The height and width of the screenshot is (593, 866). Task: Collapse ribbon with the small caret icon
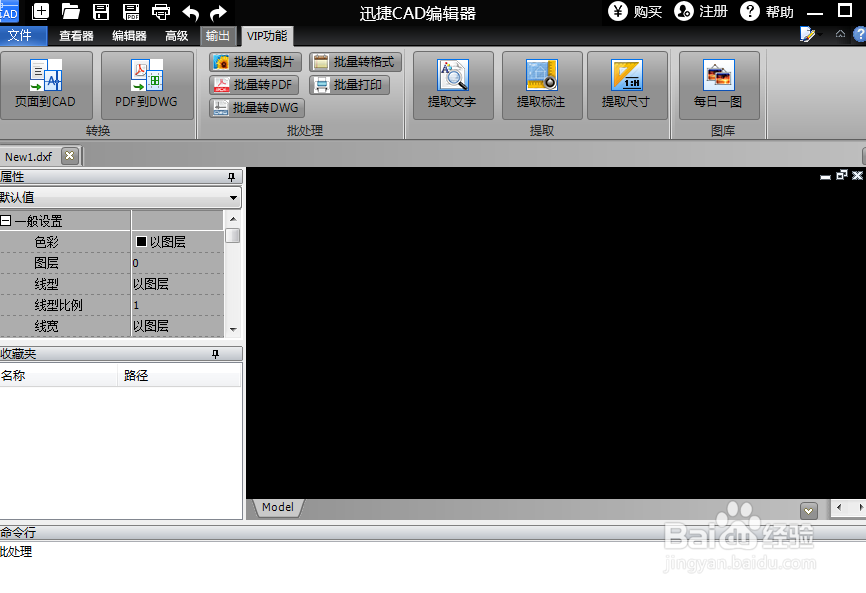tap(840, 34)
